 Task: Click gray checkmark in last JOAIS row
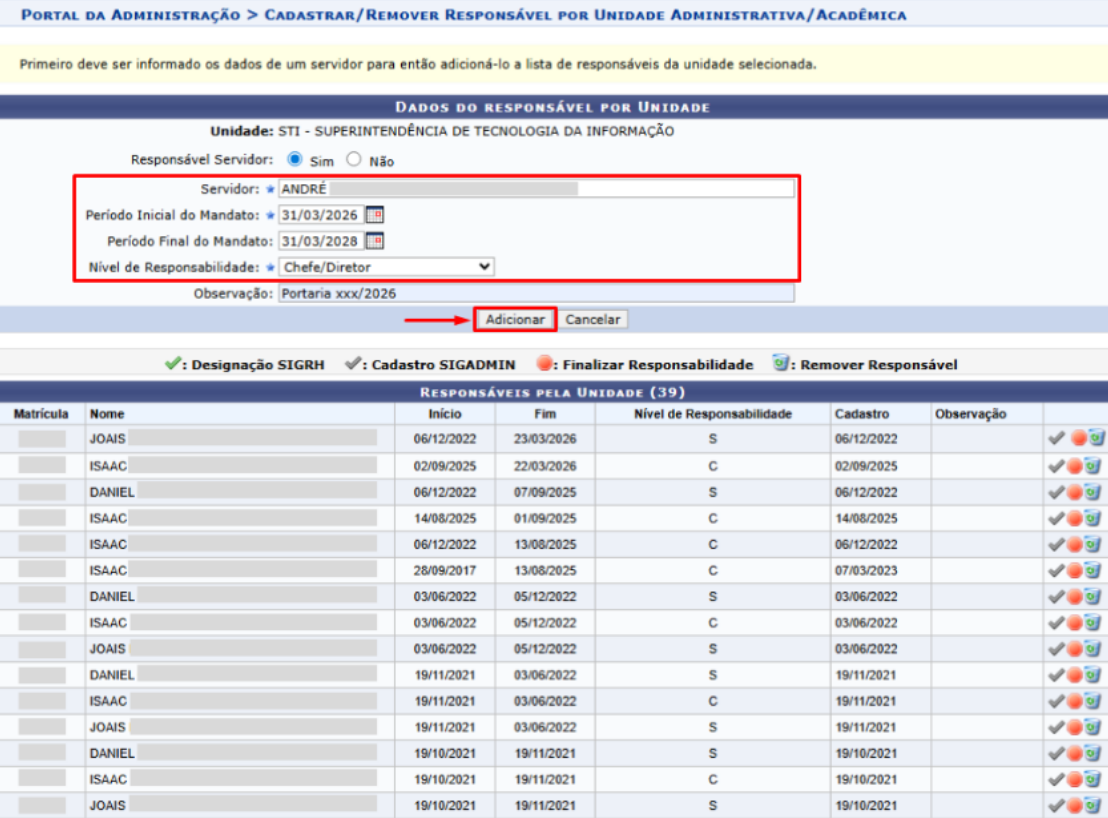[1057, 805]
